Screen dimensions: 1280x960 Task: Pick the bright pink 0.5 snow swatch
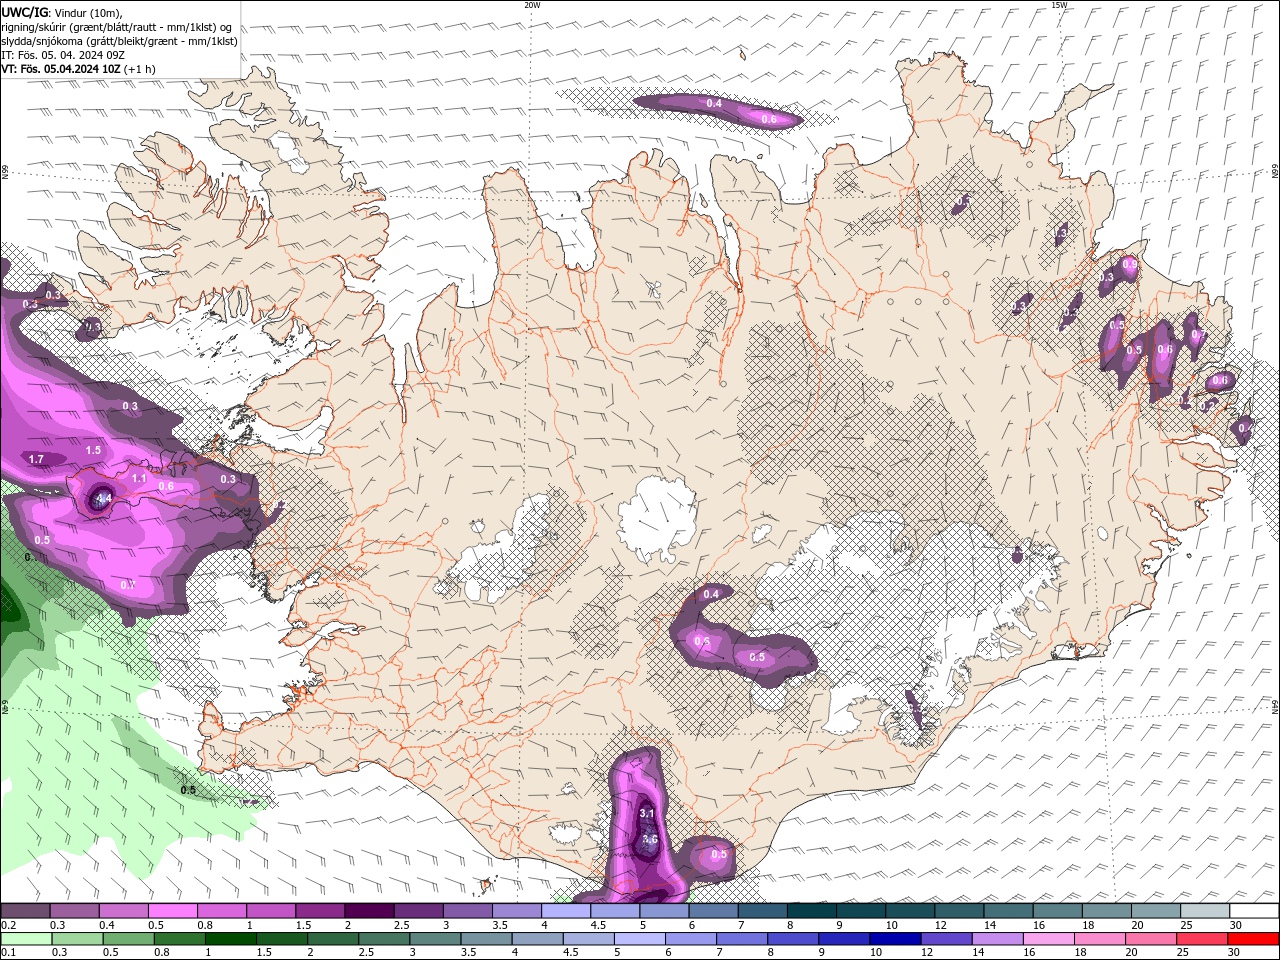[x=172, y=911]
